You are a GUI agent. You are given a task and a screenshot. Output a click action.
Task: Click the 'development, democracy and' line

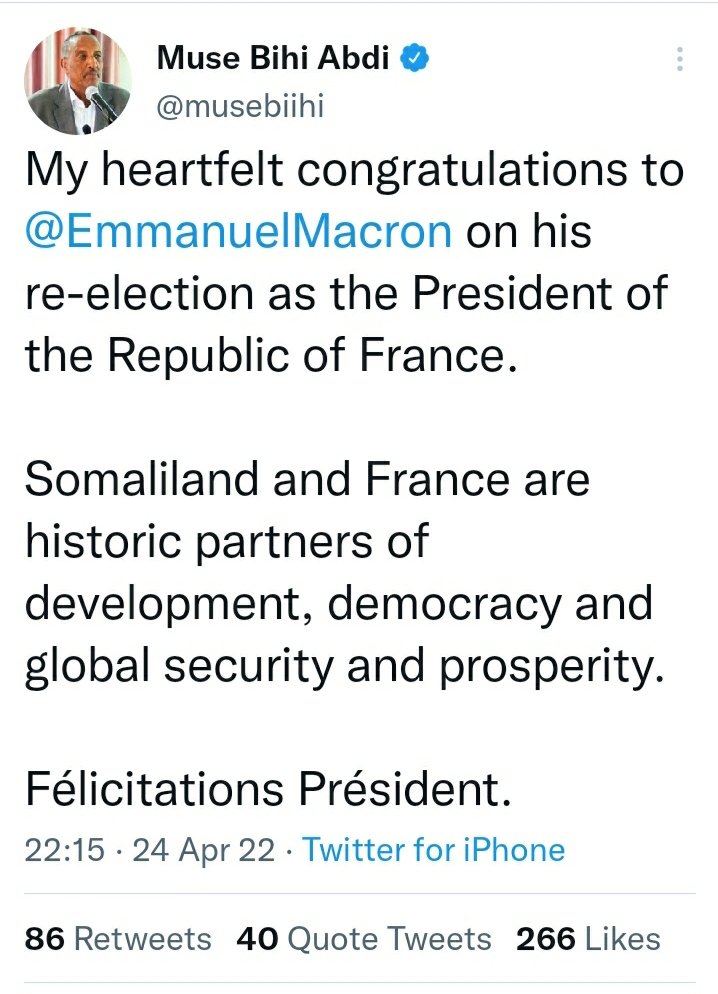[x=338, y=605]
